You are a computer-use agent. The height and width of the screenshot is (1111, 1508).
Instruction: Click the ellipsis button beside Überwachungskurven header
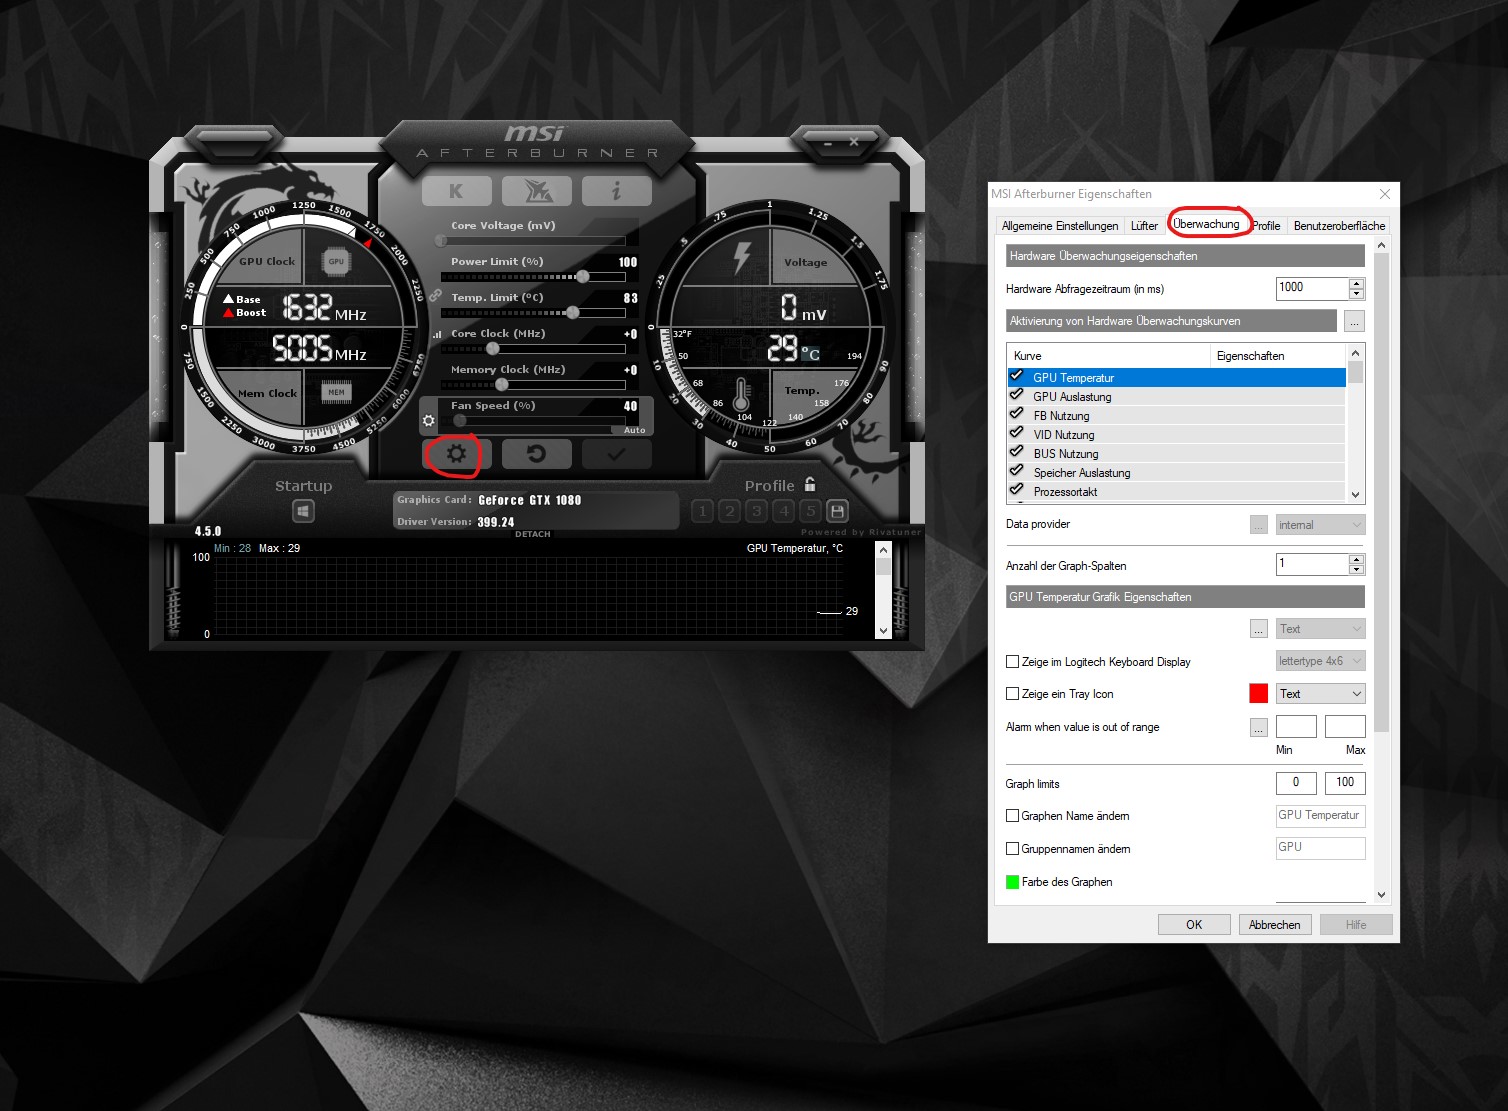[1354, 321]
